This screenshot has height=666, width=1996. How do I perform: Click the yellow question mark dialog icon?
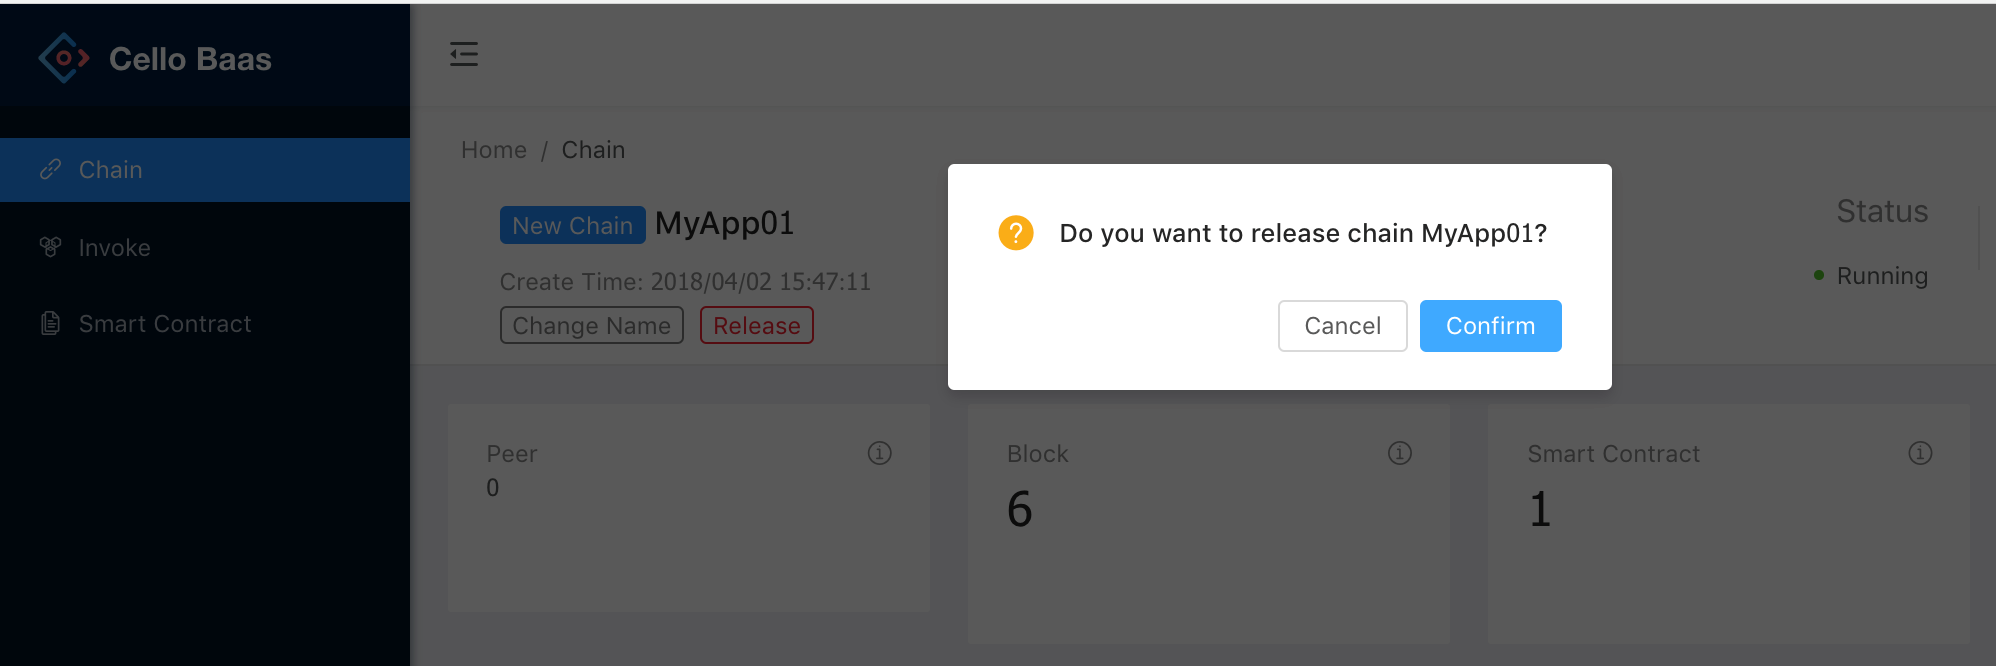tap(1015, 233)
